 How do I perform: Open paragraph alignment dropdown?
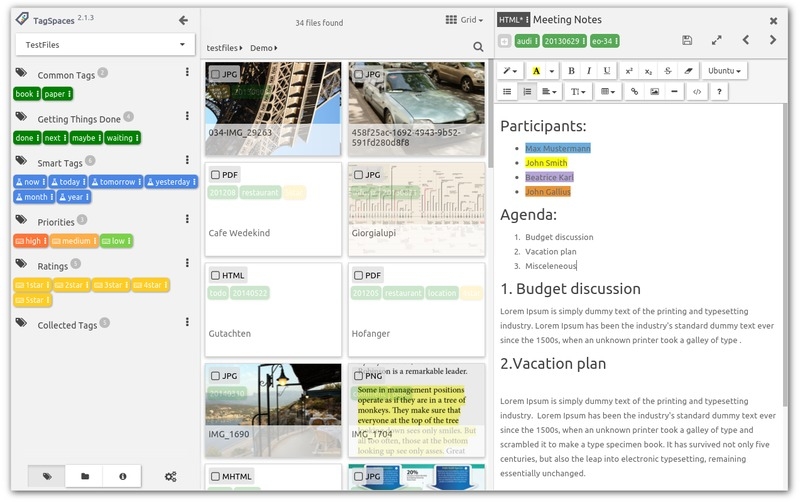[549, 91]
